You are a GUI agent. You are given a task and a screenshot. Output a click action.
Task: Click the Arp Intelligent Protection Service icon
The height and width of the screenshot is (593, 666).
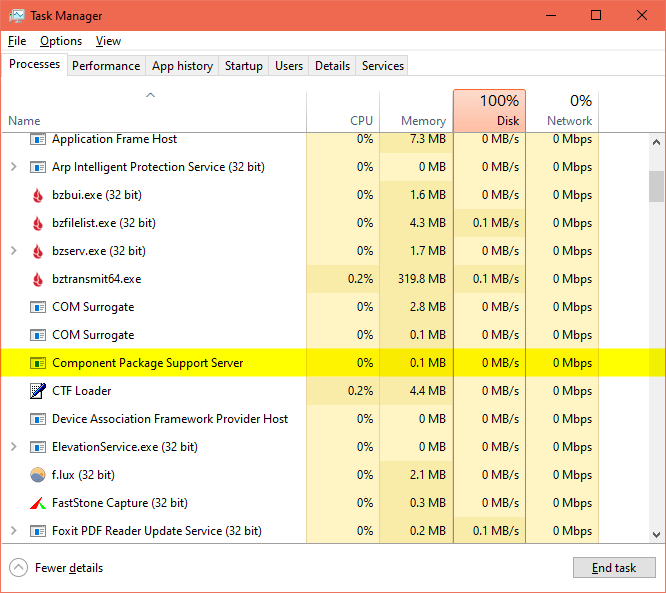tap(38, 167)
